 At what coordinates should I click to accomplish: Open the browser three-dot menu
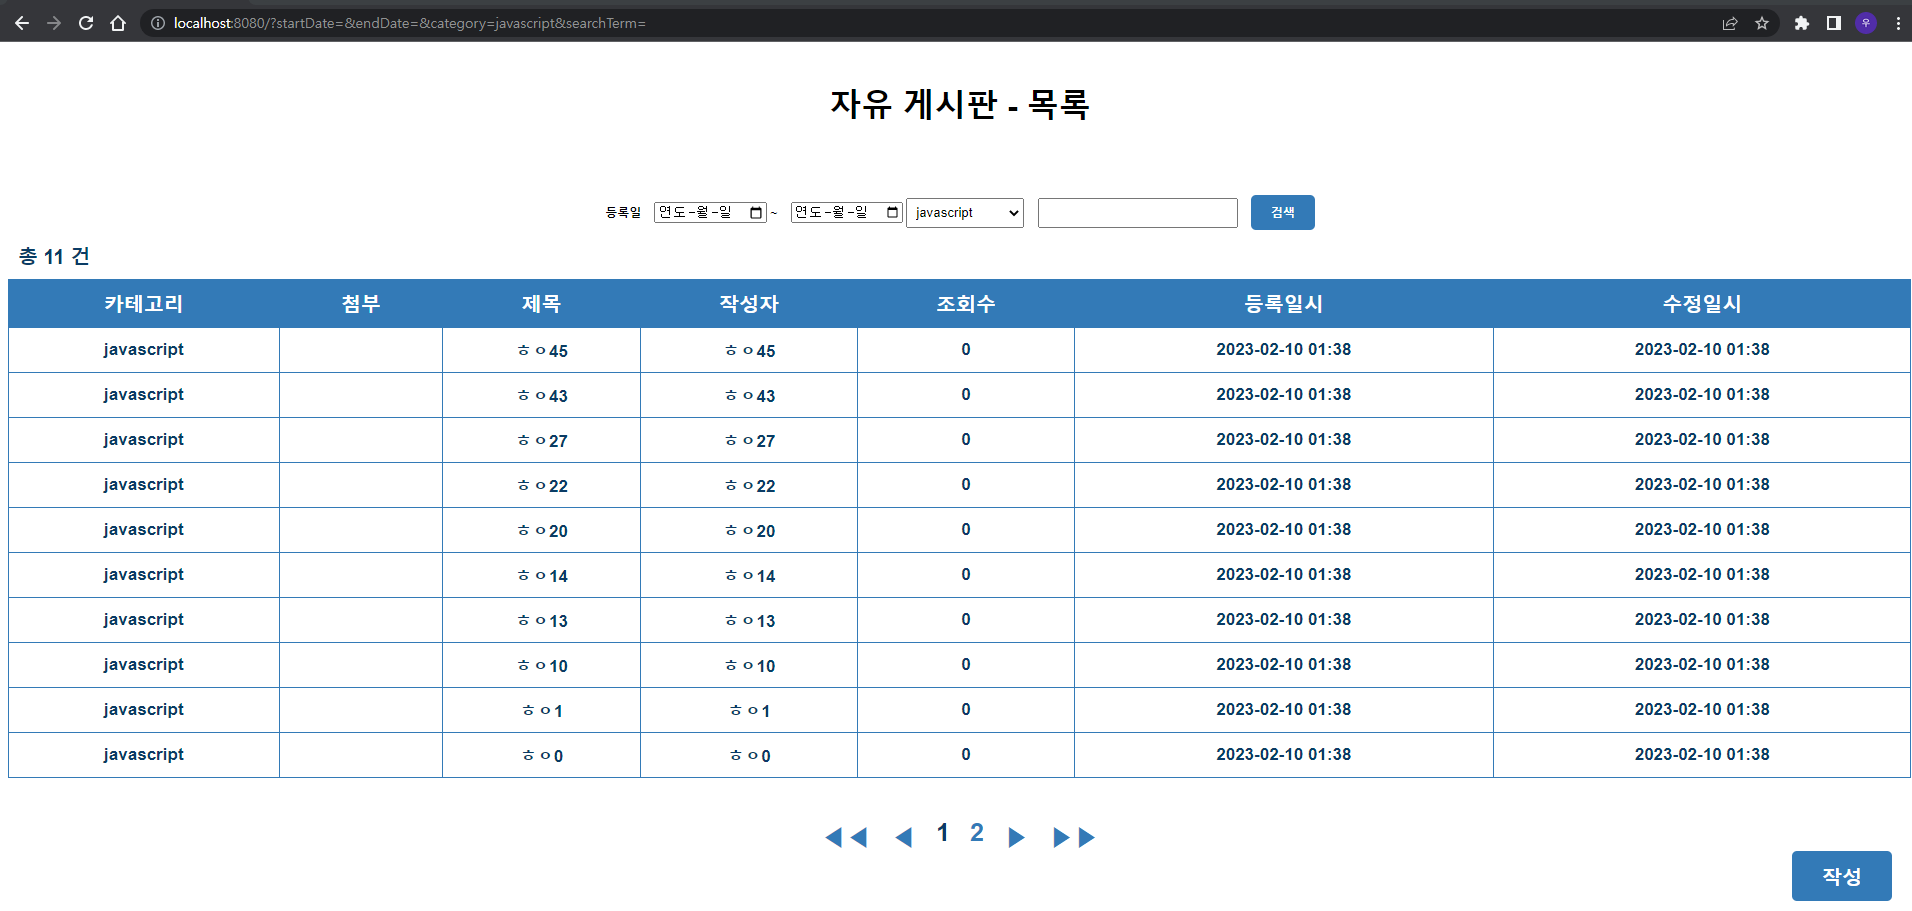click(x=1898, y=23)
